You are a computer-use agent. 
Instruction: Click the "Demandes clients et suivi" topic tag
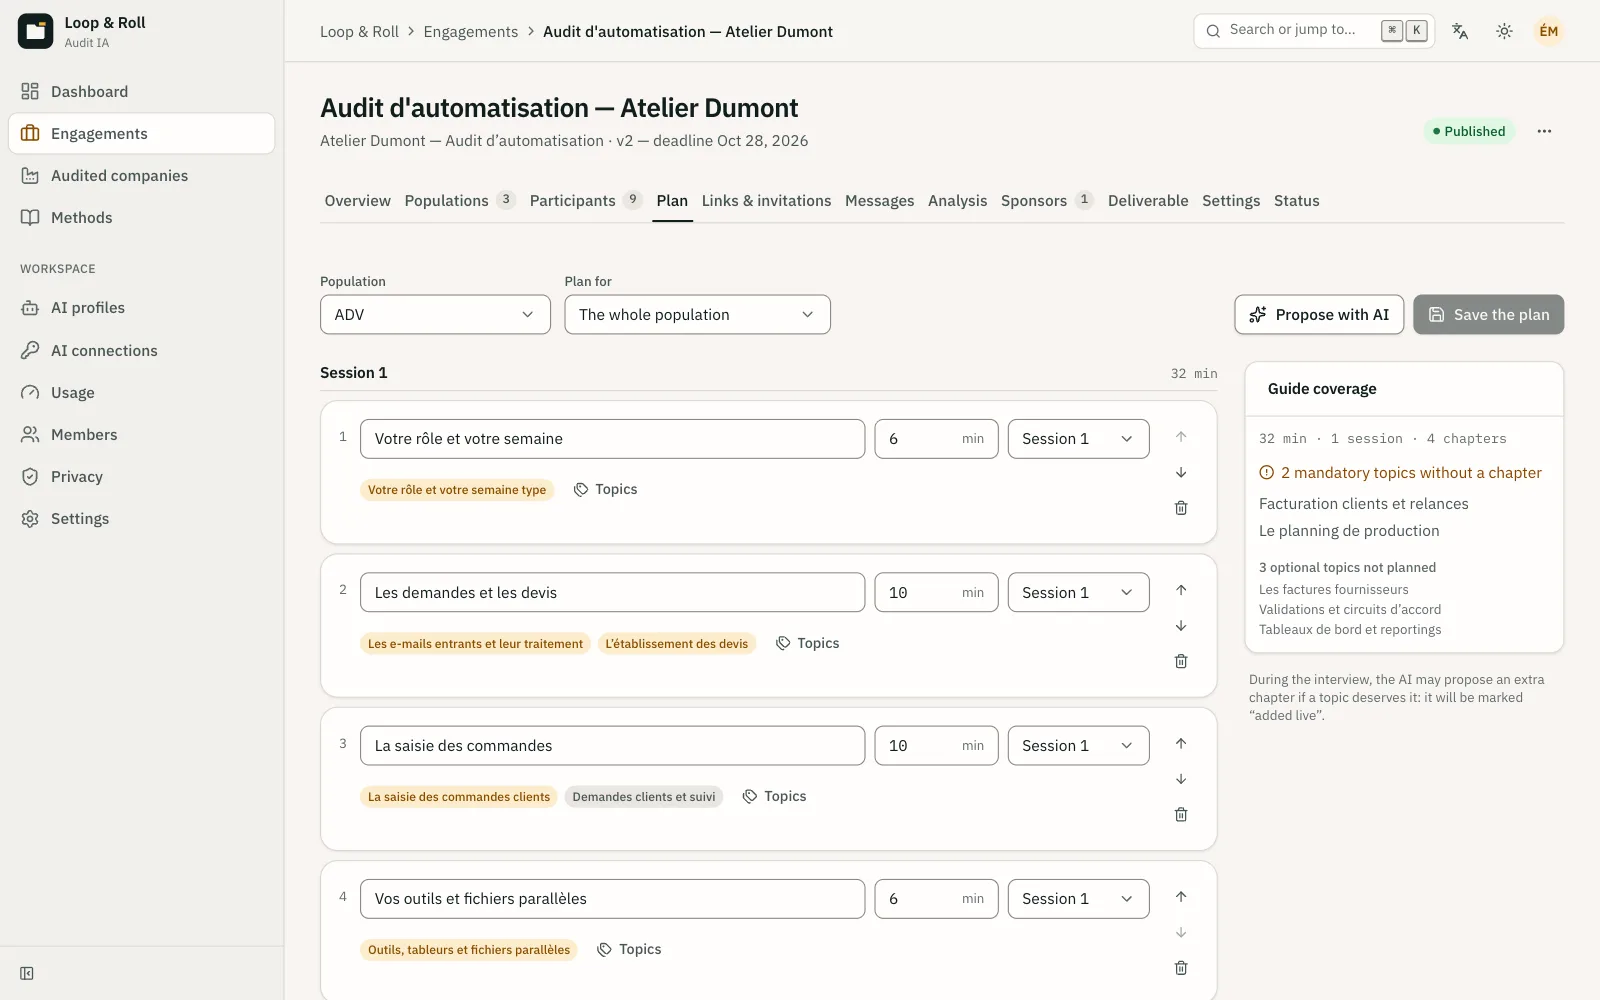(x=644, y=797)
